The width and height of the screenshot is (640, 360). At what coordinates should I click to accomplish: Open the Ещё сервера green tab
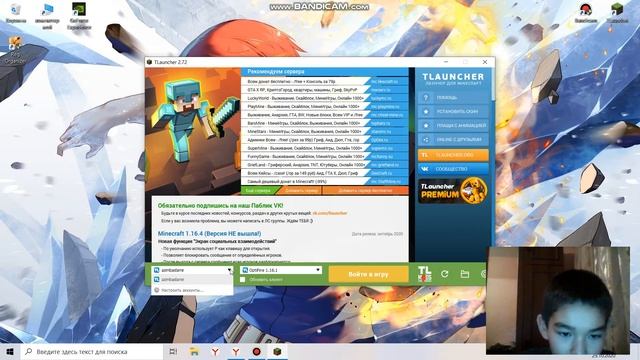(259, 191)
